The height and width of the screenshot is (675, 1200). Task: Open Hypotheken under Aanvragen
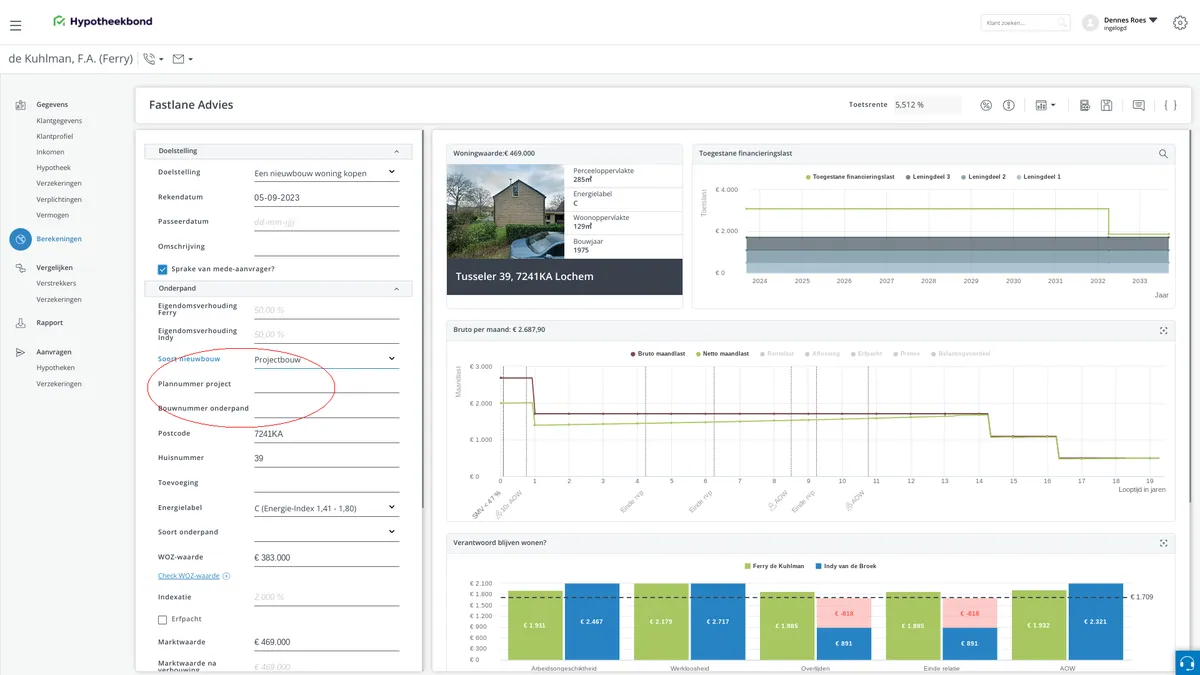point(56,368)
